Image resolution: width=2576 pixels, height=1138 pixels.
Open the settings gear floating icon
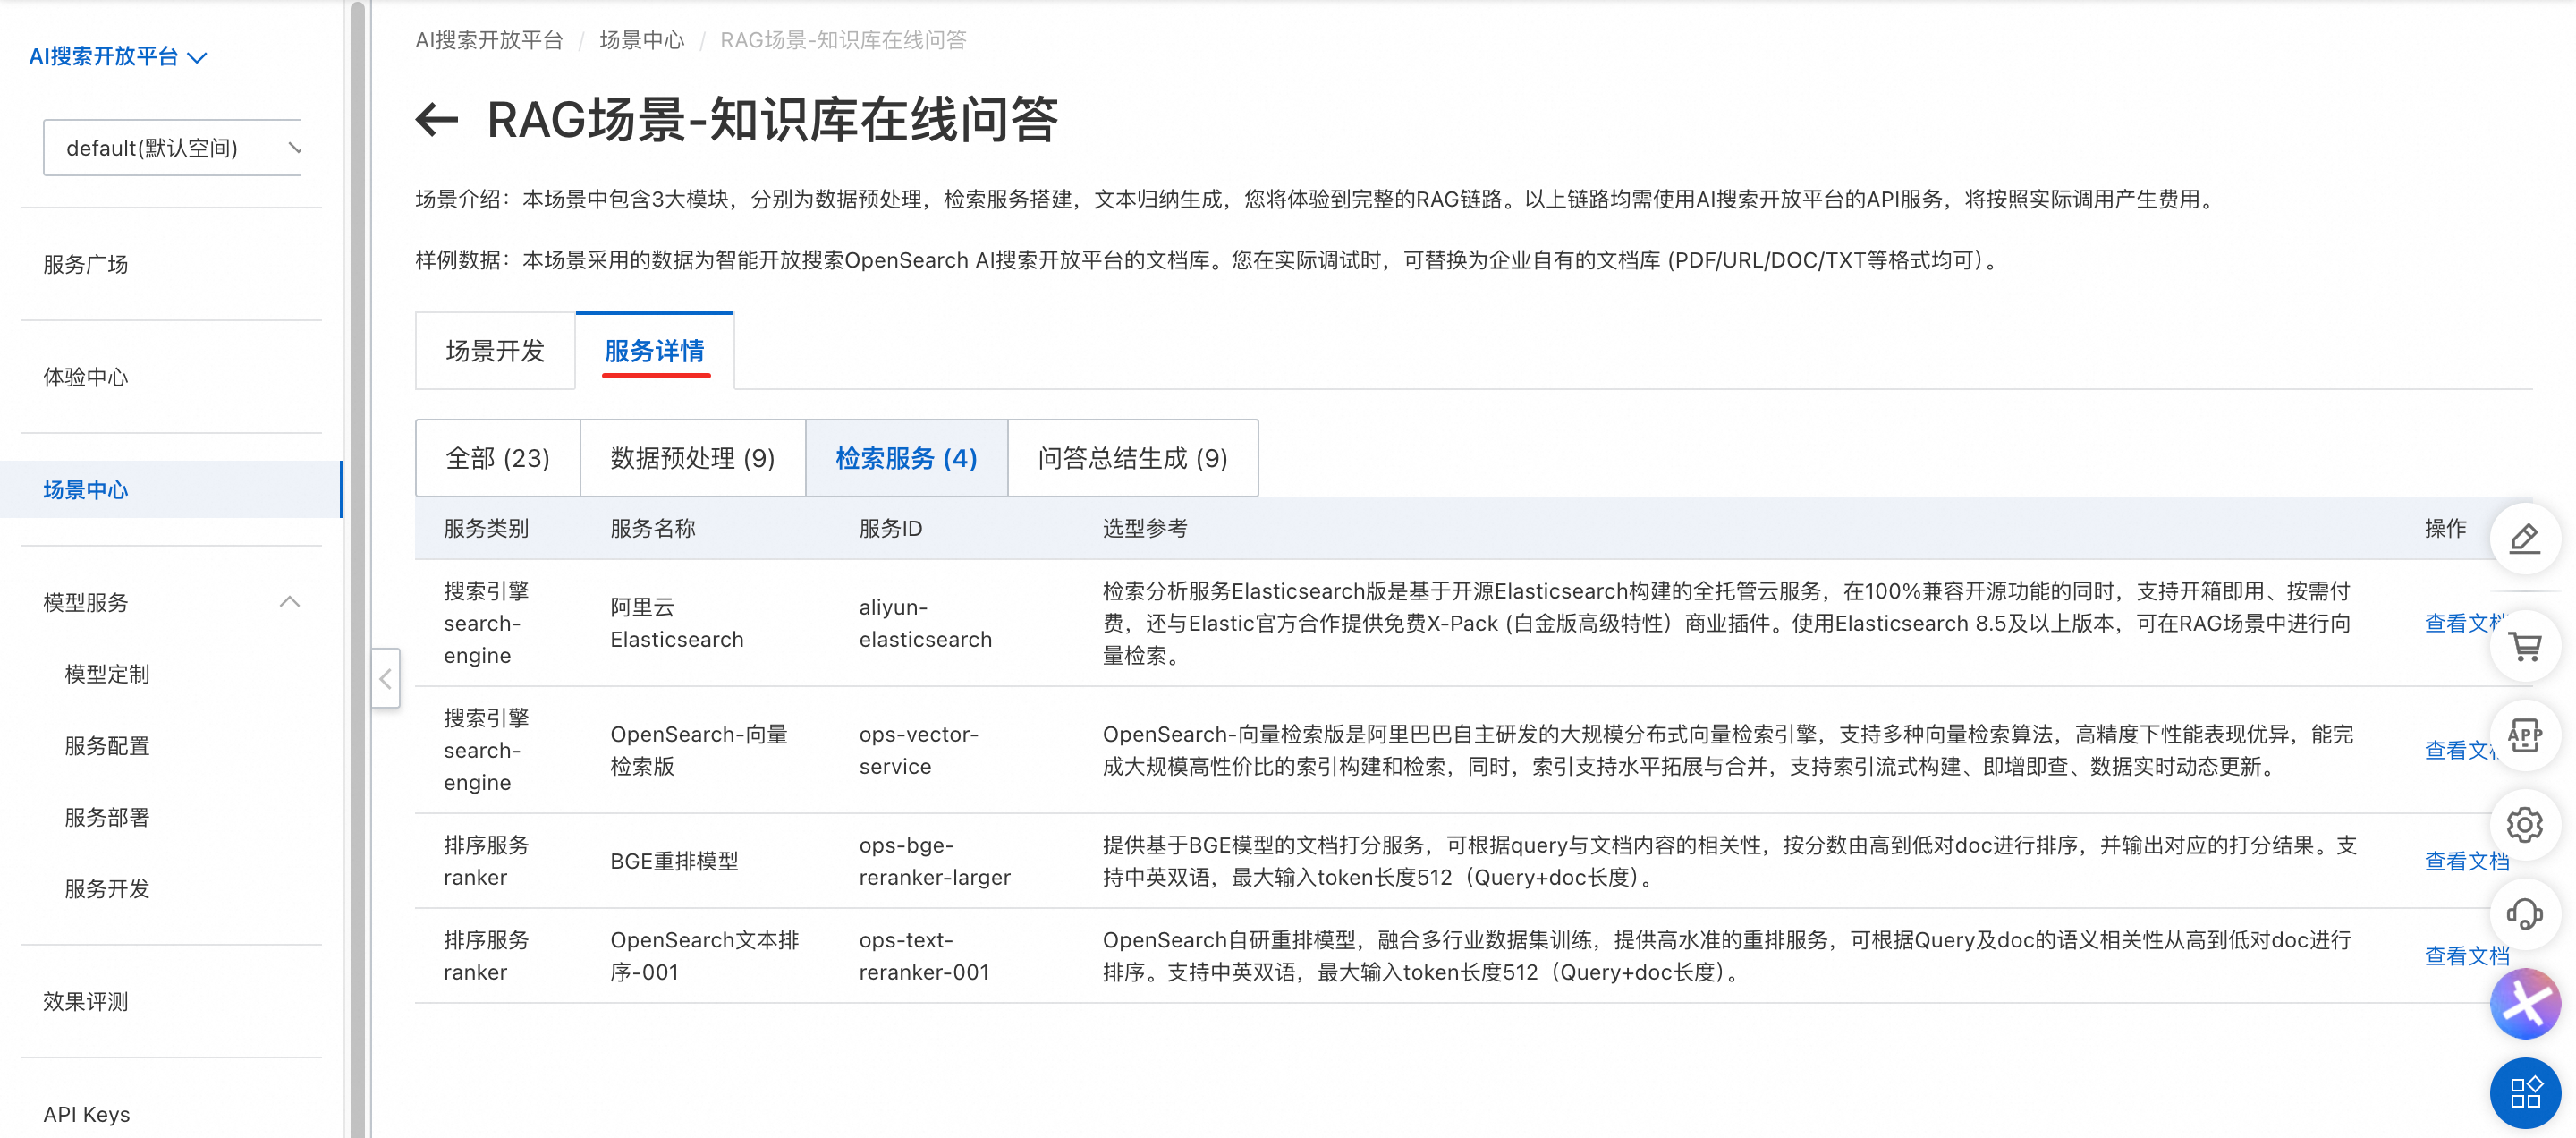point(2524,825)
